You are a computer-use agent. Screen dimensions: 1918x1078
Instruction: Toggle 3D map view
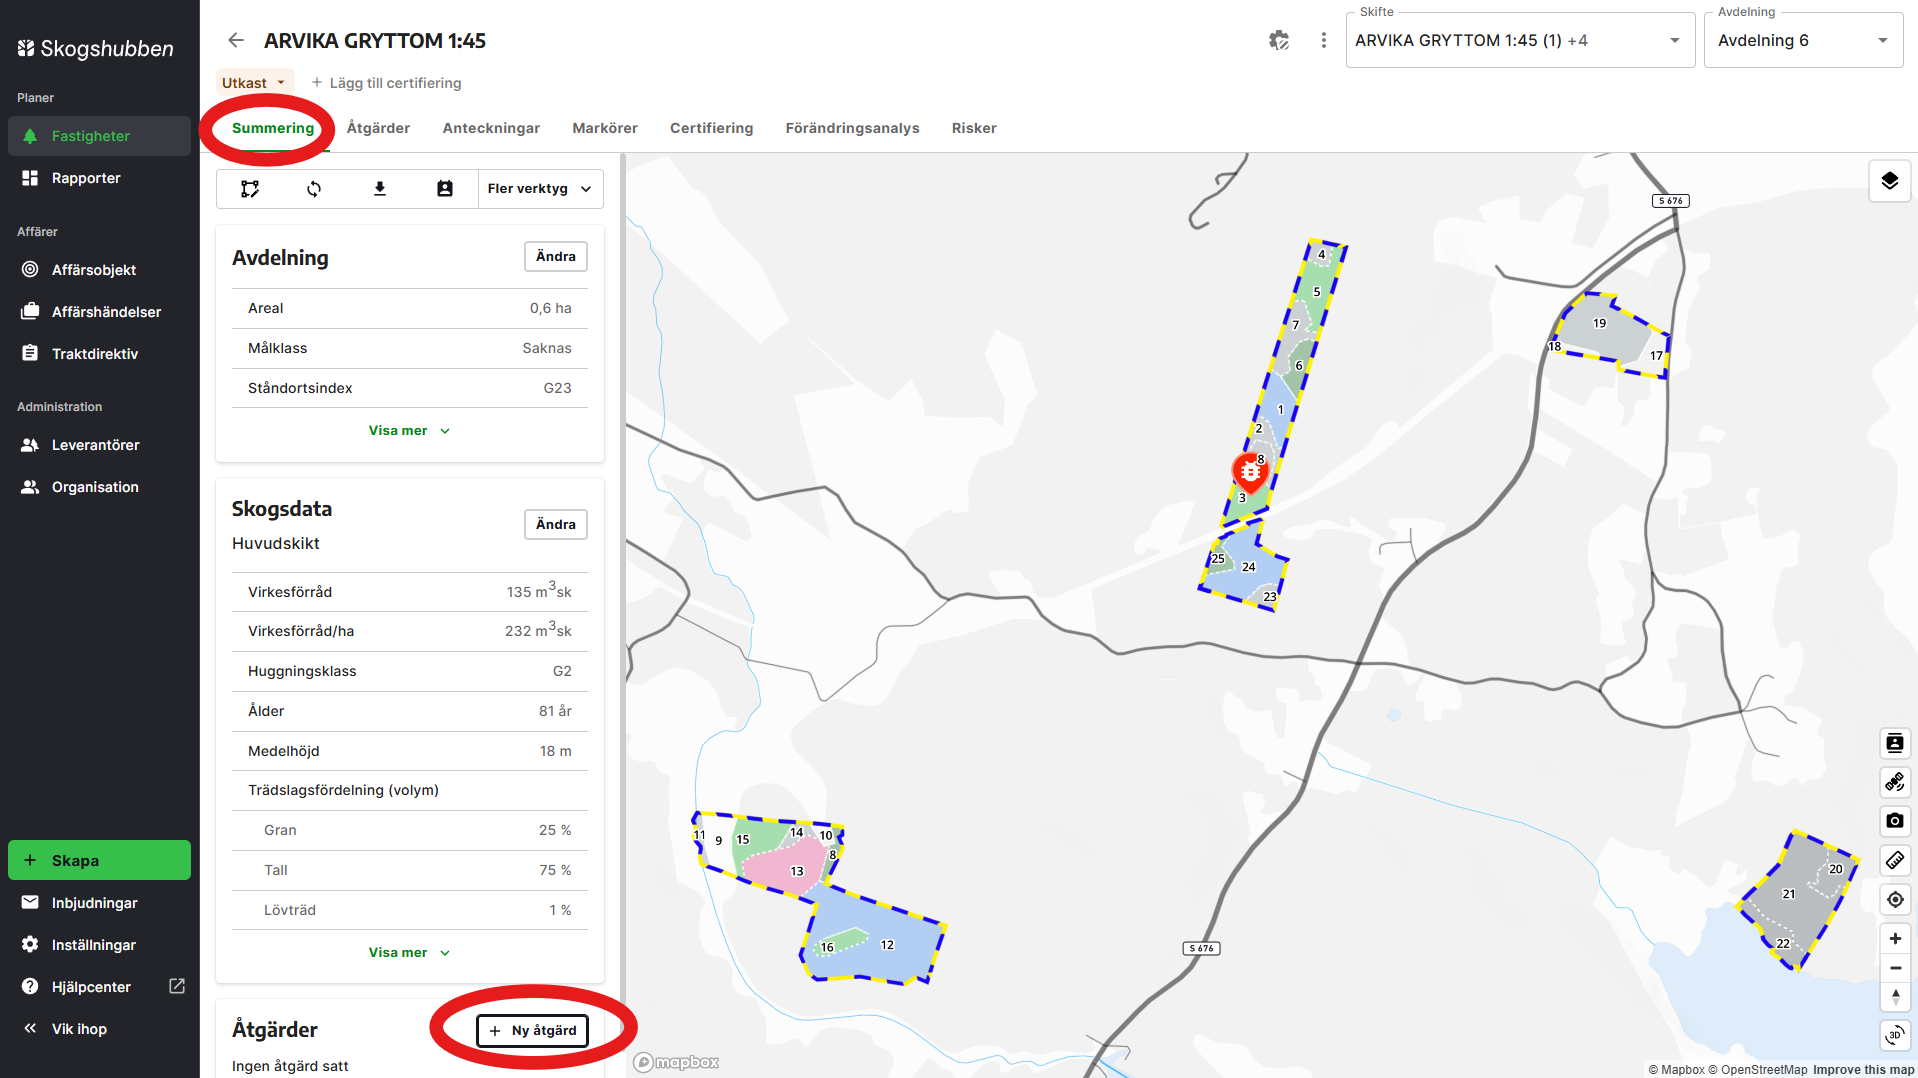point(1894,1035)
